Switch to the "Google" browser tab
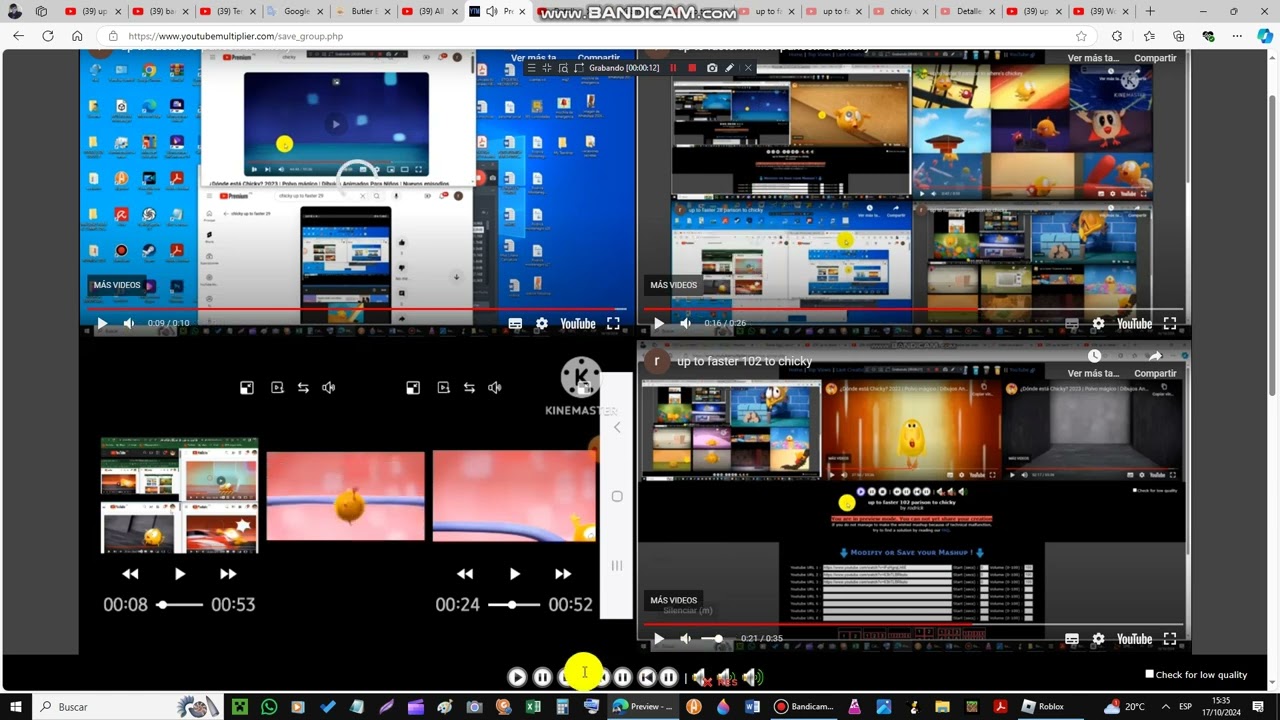Screen dimensions: 1280x720 (x=294, y=11)
